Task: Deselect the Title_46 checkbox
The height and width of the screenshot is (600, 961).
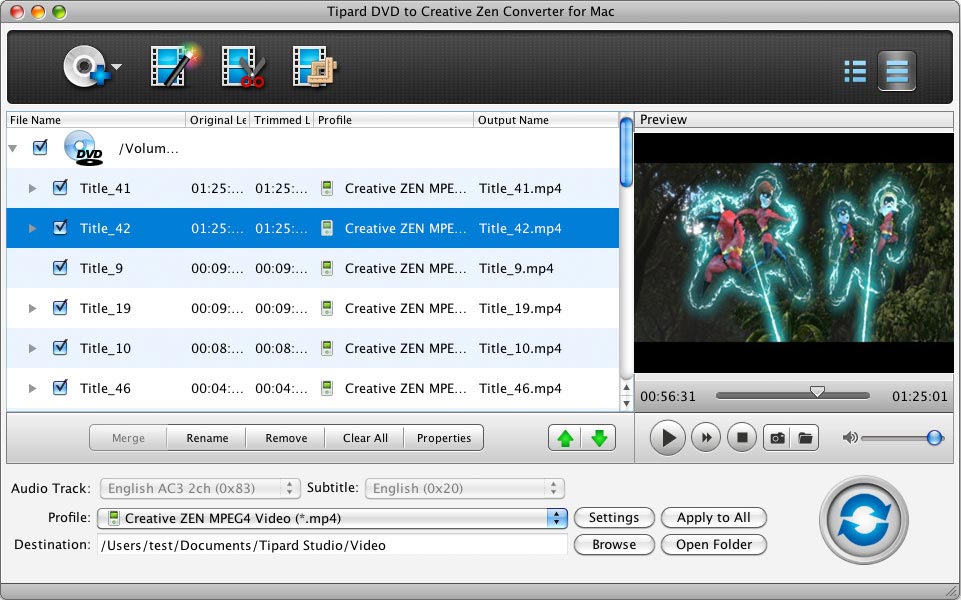Action: (62, 388)
